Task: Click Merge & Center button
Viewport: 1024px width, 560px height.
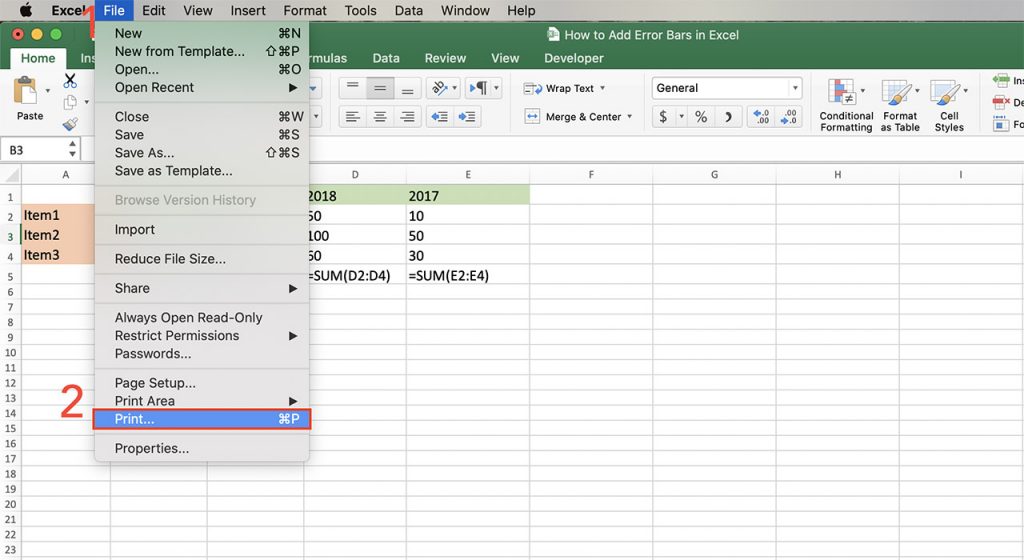Action: tap(573, 117)
